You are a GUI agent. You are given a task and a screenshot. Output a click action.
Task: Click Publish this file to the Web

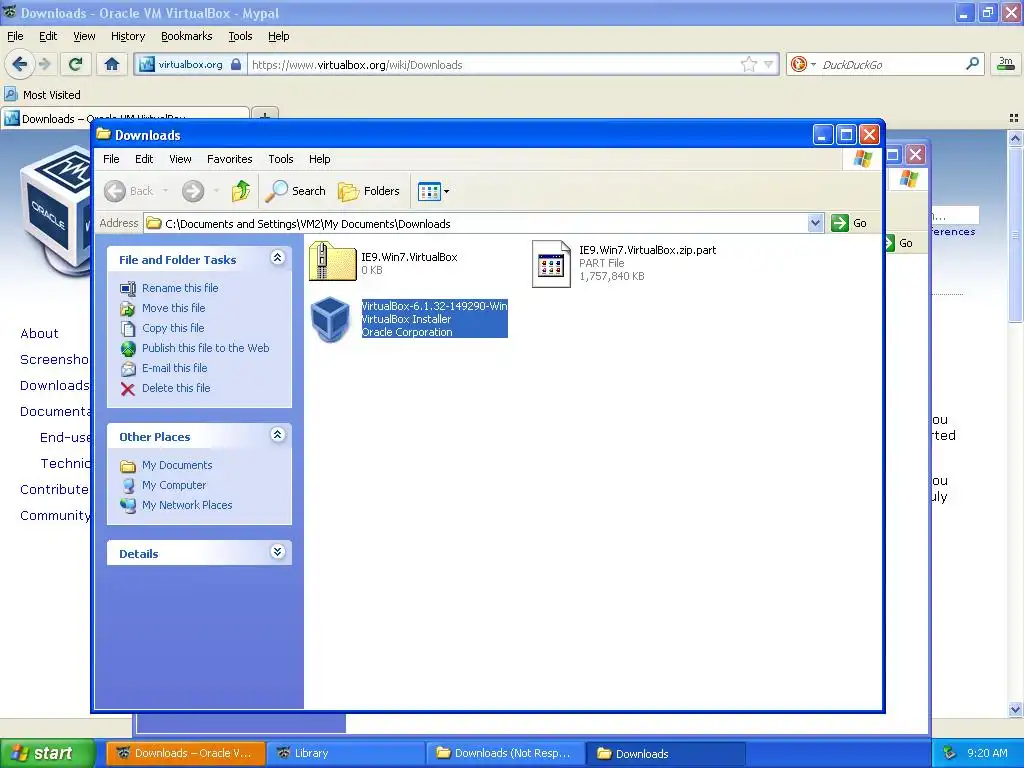(206, 348)
